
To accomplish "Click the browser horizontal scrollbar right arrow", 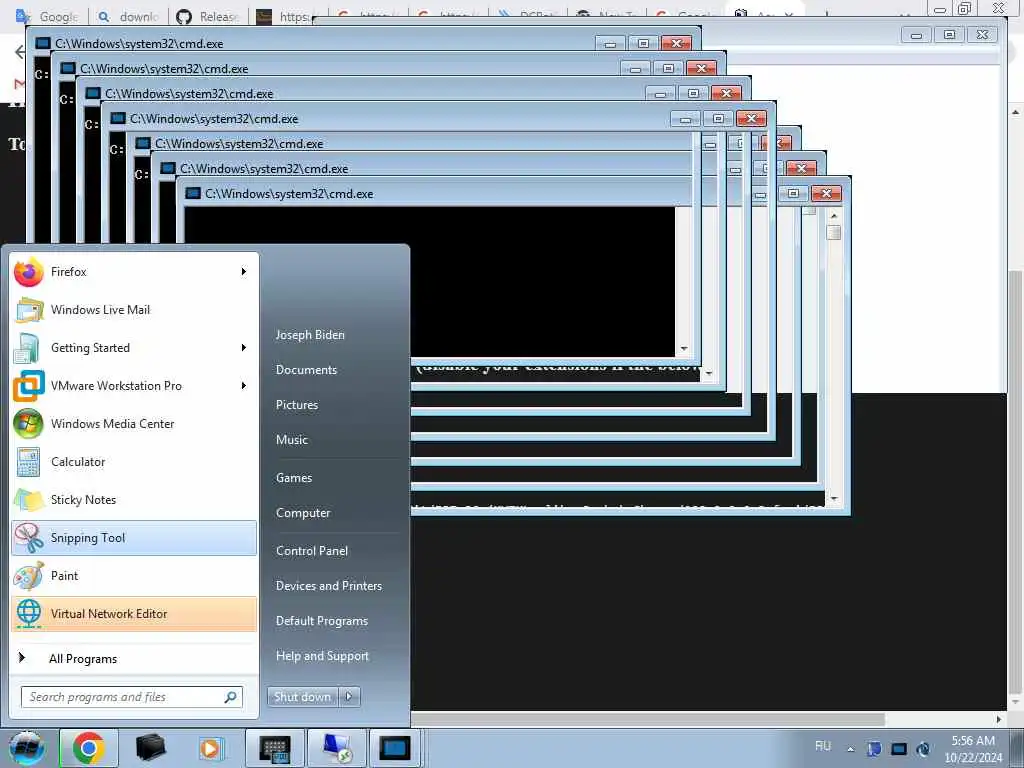I will pos(999,719).
